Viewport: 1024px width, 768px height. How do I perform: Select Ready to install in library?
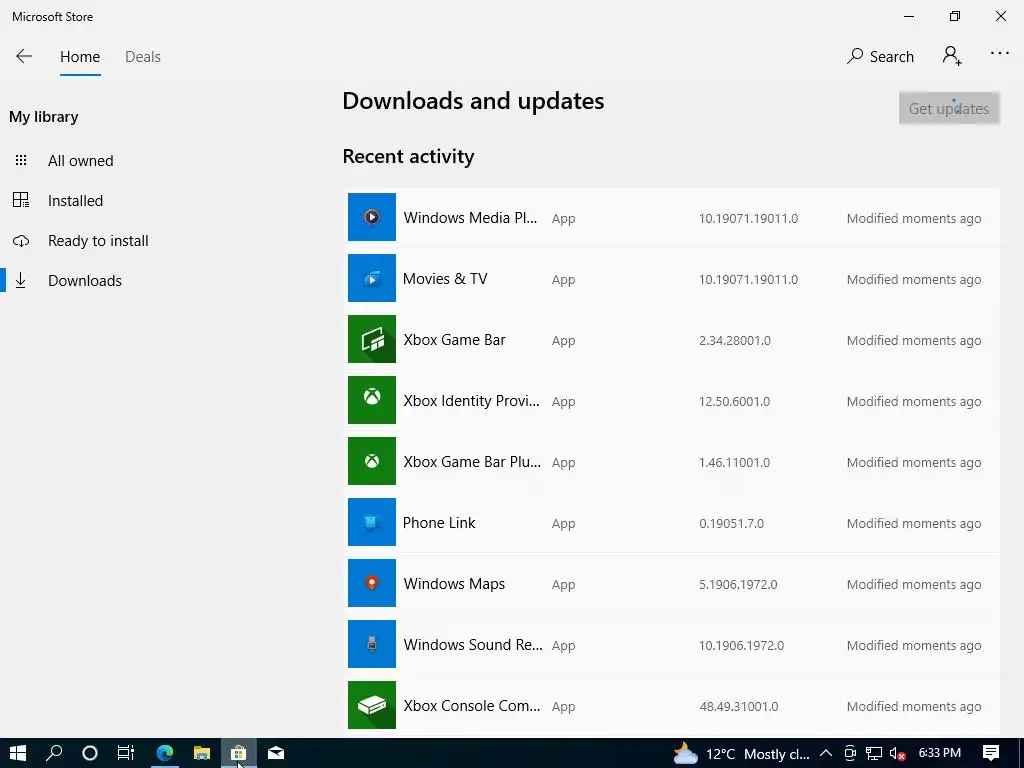tap(98, 241)
